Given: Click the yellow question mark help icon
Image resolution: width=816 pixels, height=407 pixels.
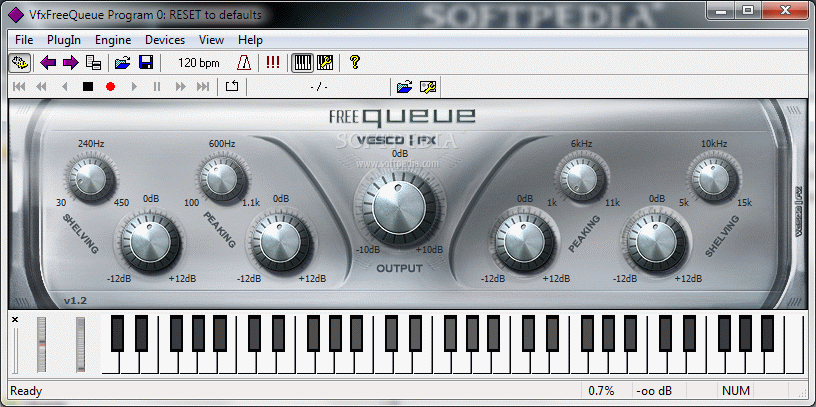Looking at the screenshot, I should (x=355, y=63).
